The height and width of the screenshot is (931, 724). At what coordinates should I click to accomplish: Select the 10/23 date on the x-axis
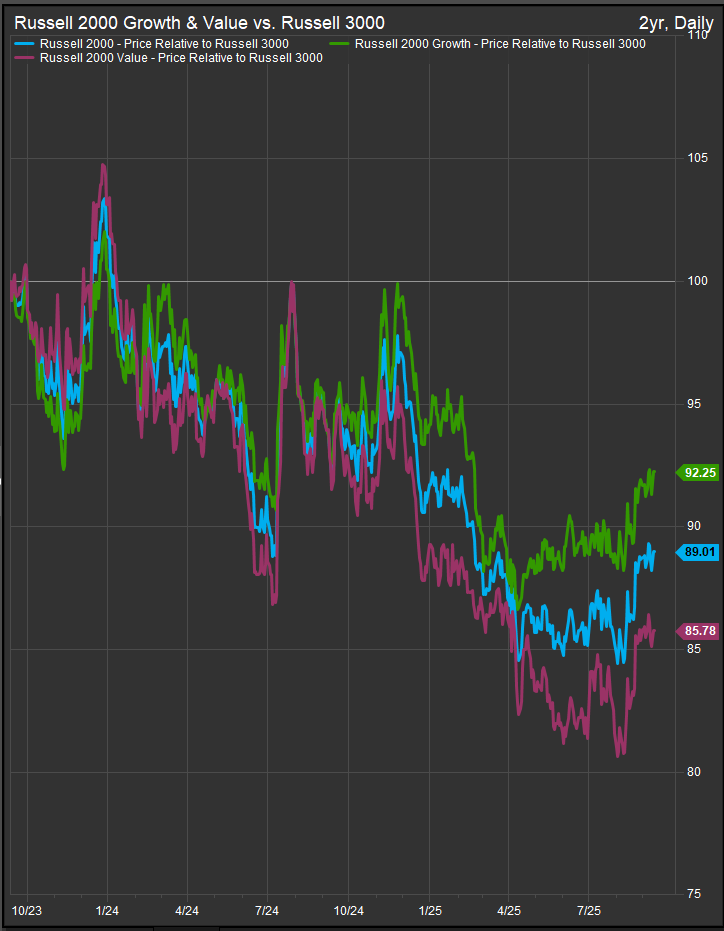point(27,911)
